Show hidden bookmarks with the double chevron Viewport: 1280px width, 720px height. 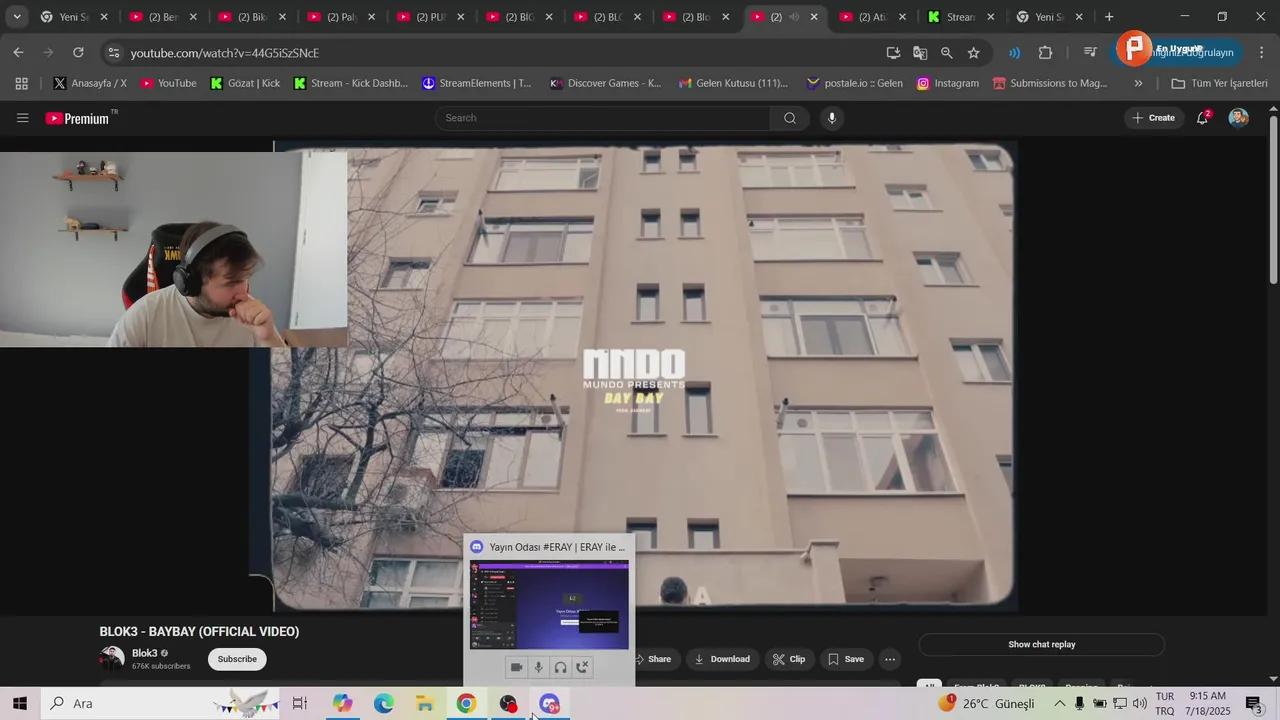point(1138,83)
